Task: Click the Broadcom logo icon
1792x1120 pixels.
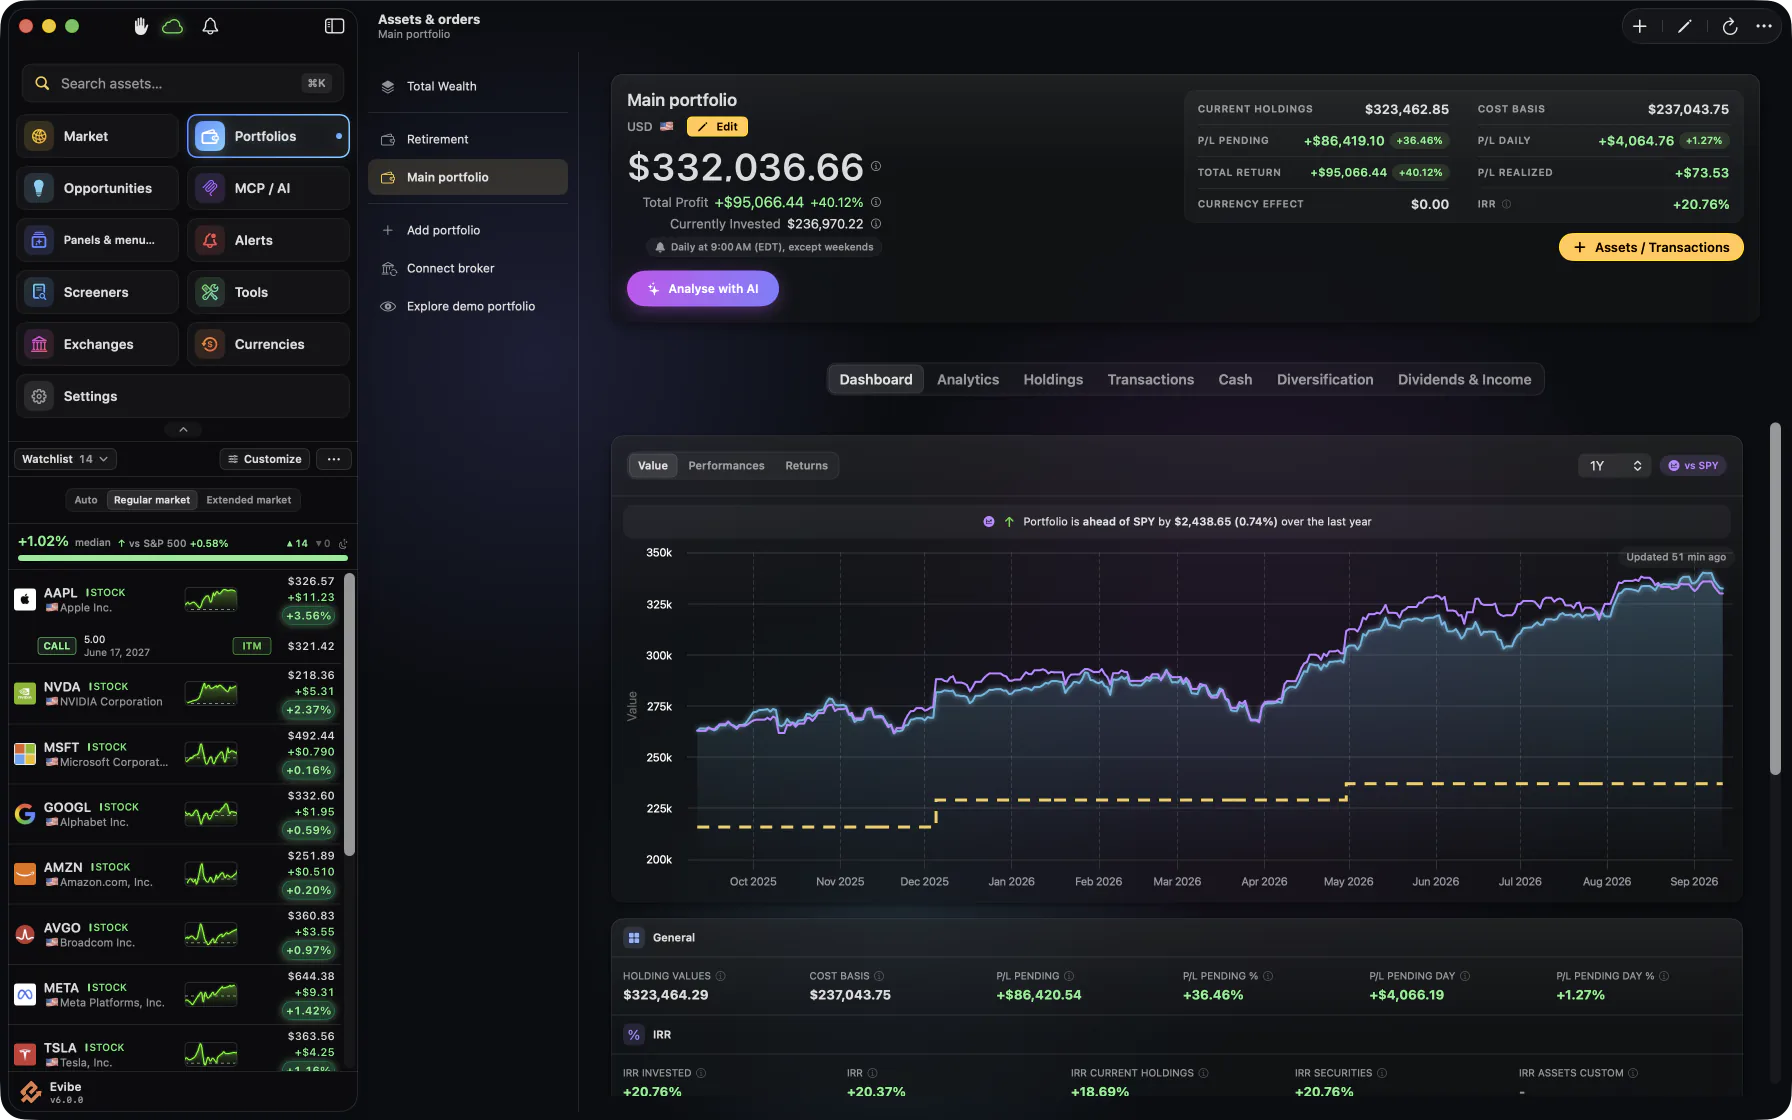Action: point(25,934)
